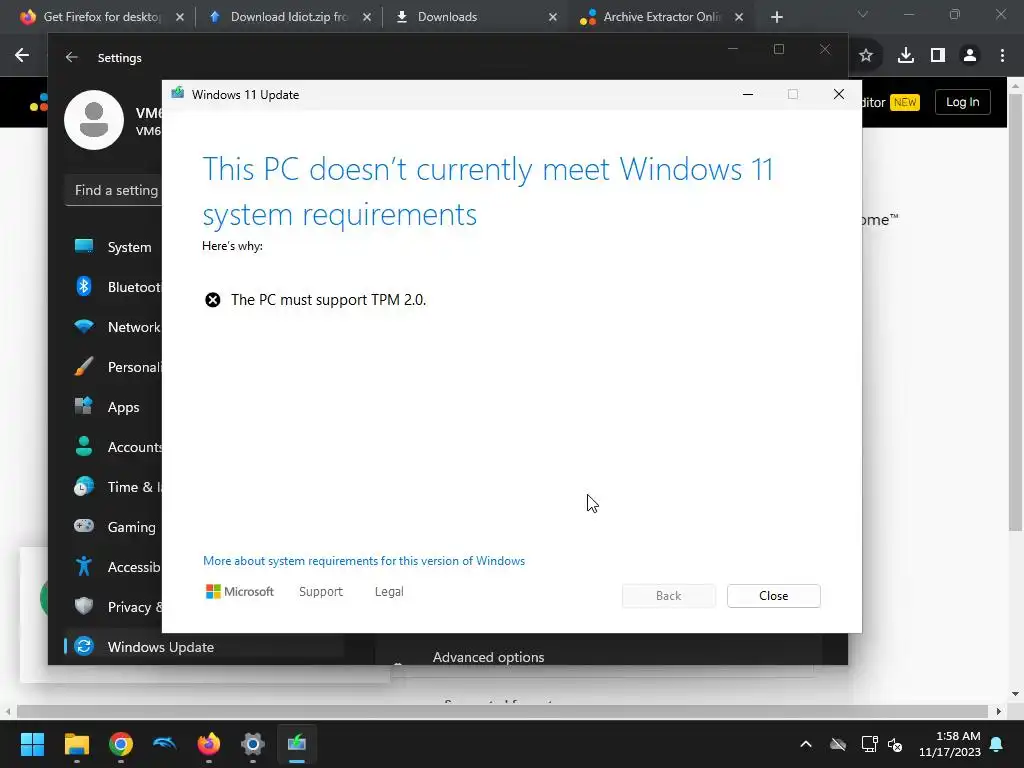Click the Log In button on webpage

click(x=963, y=102)
